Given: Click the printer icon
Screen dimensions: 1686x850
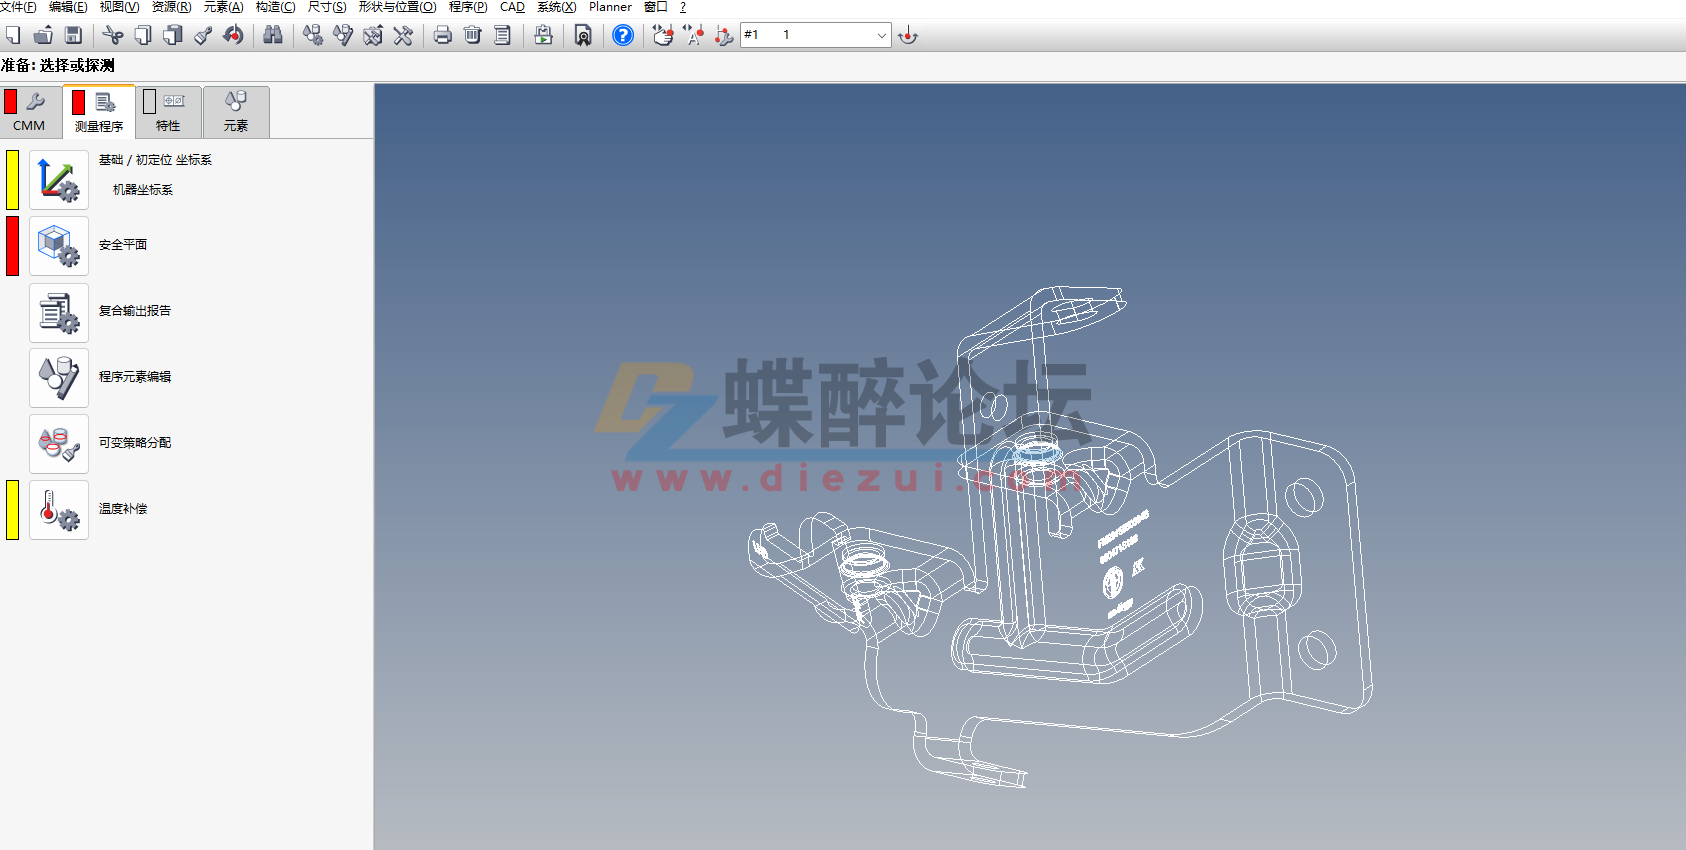Looking at the screenshot, I should (x=442, y=36).
